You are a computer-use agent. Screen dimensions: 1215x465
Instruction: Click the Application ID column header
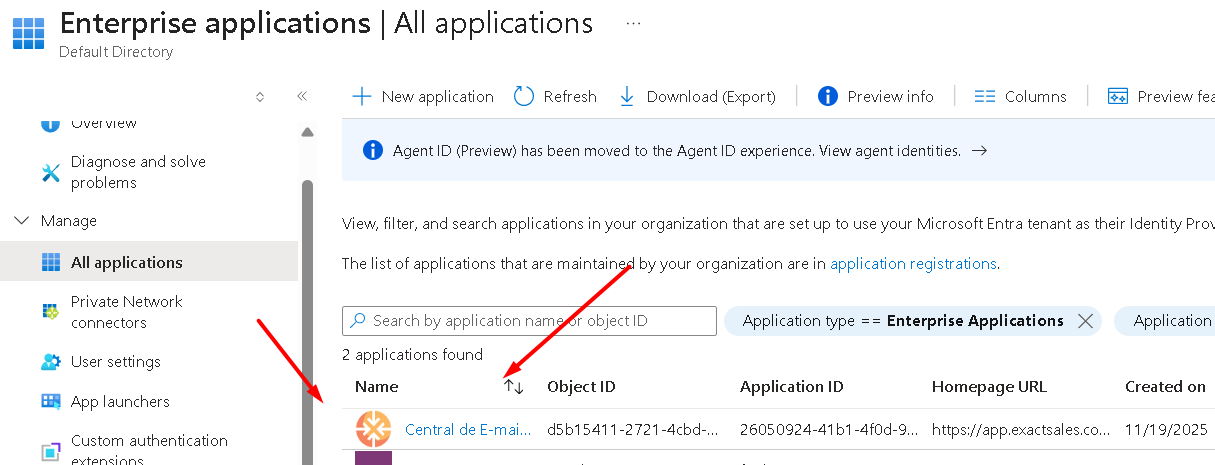(791, 386)
